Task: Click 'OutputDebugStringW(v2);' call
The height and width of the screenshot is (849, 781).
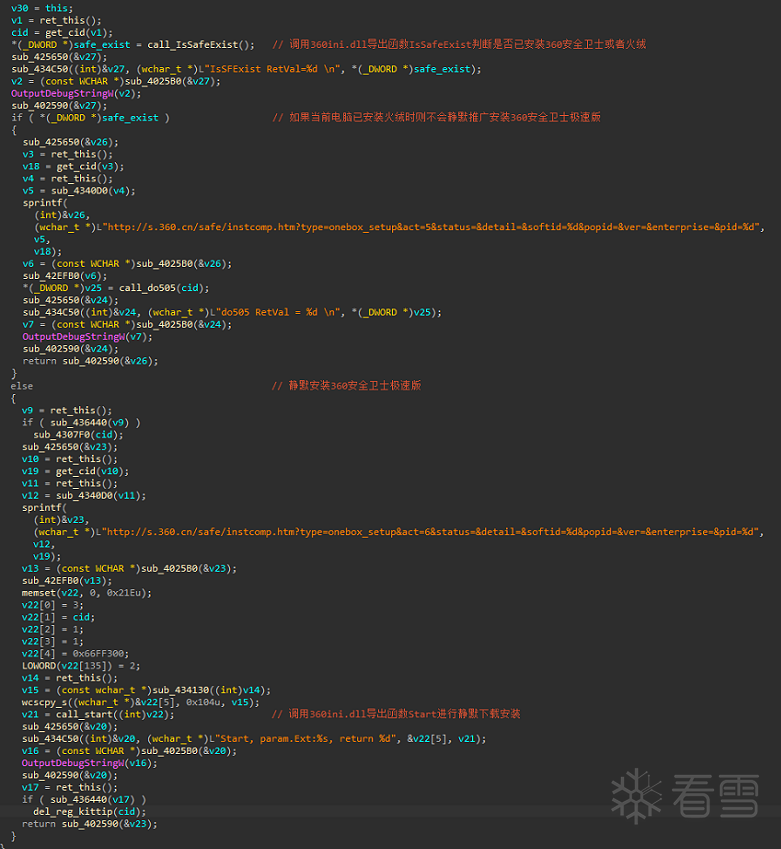Action: coord(76,94)
